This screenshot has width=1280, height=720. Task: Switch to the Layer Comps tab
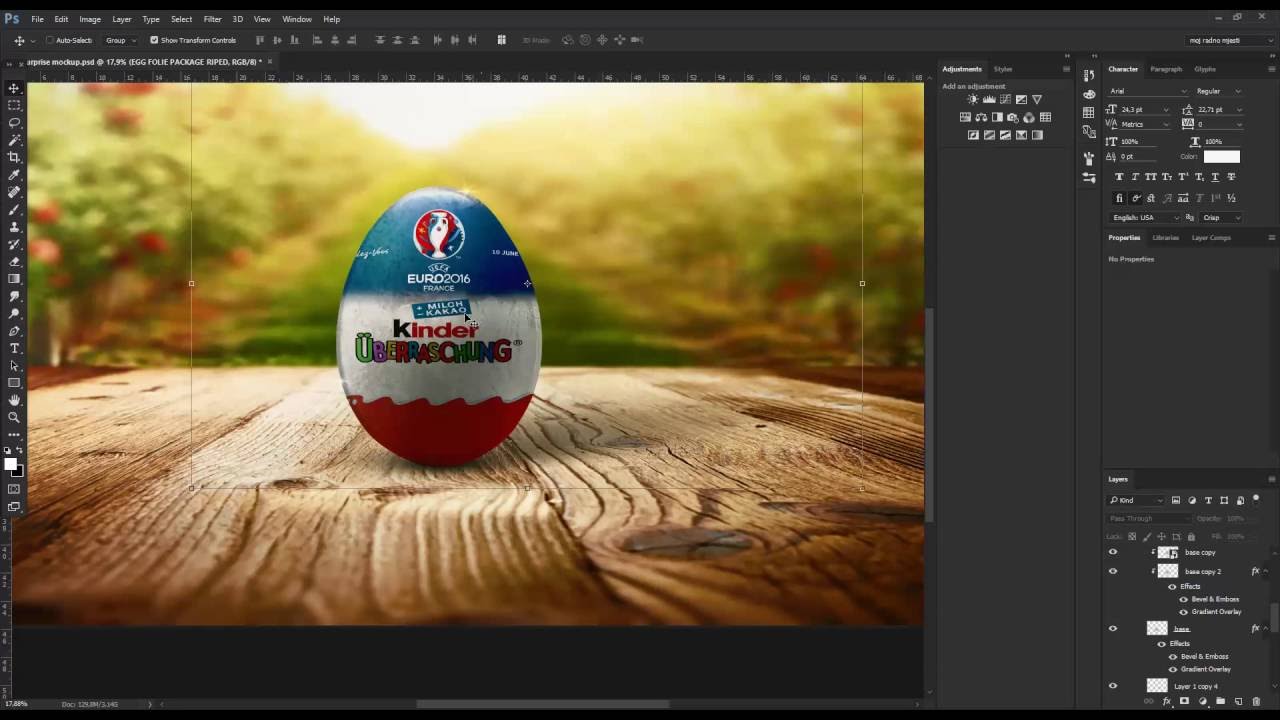coord(1211,238)
